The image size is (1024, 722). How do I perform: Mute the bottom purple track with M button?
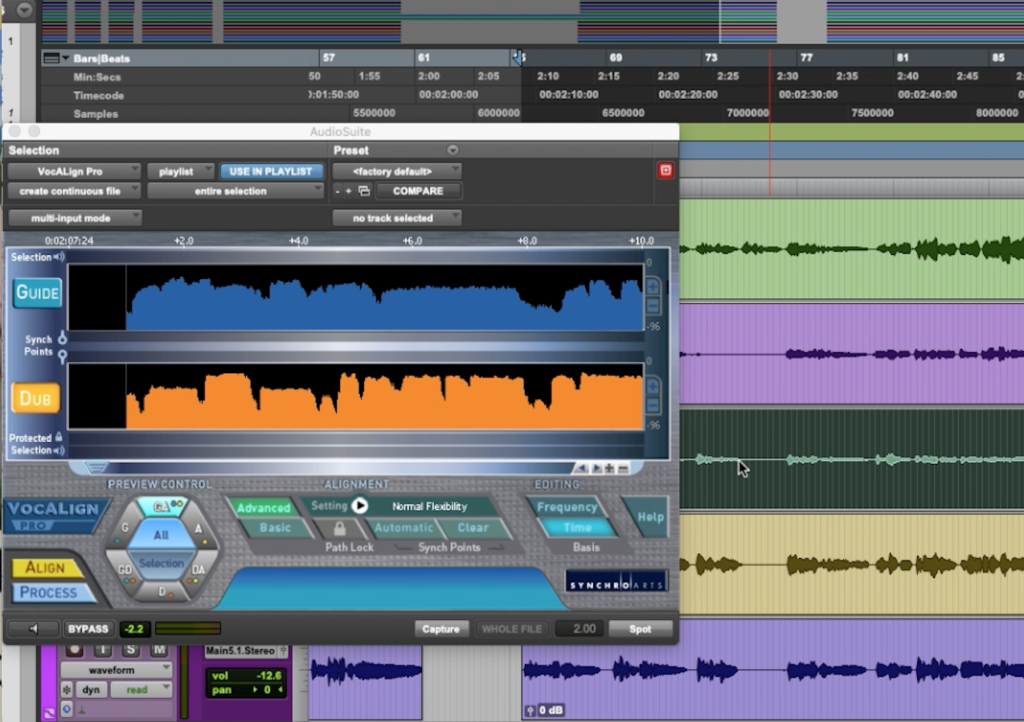click(x=160, y=649)
